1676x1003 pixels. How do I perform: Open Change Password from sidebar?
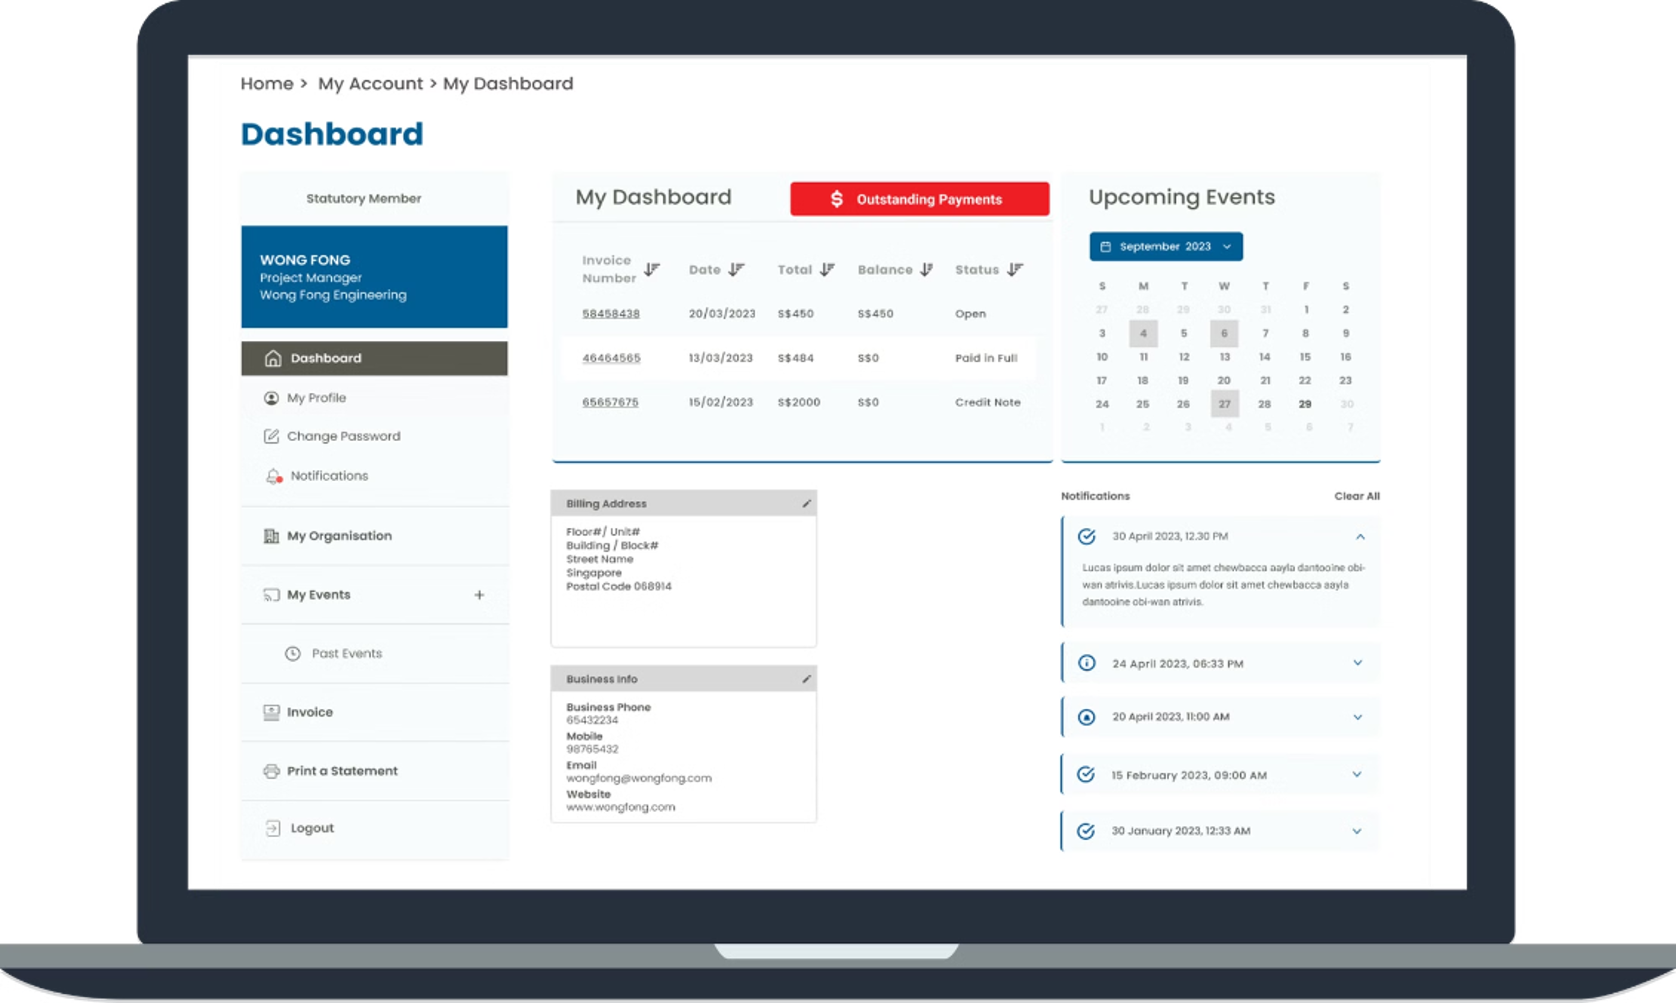343,436
